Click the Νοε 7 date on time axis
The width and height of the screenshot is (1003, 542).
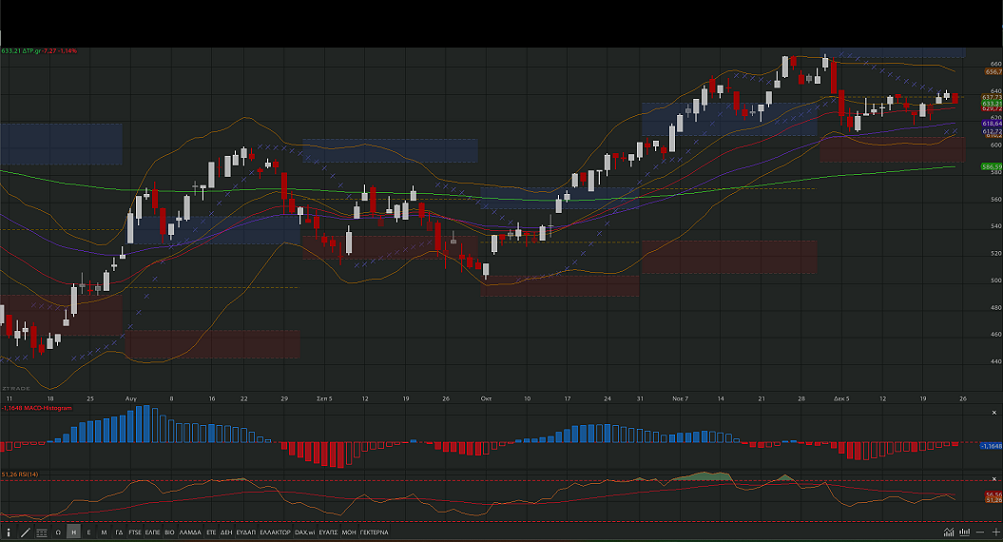(x=680, y=399)
